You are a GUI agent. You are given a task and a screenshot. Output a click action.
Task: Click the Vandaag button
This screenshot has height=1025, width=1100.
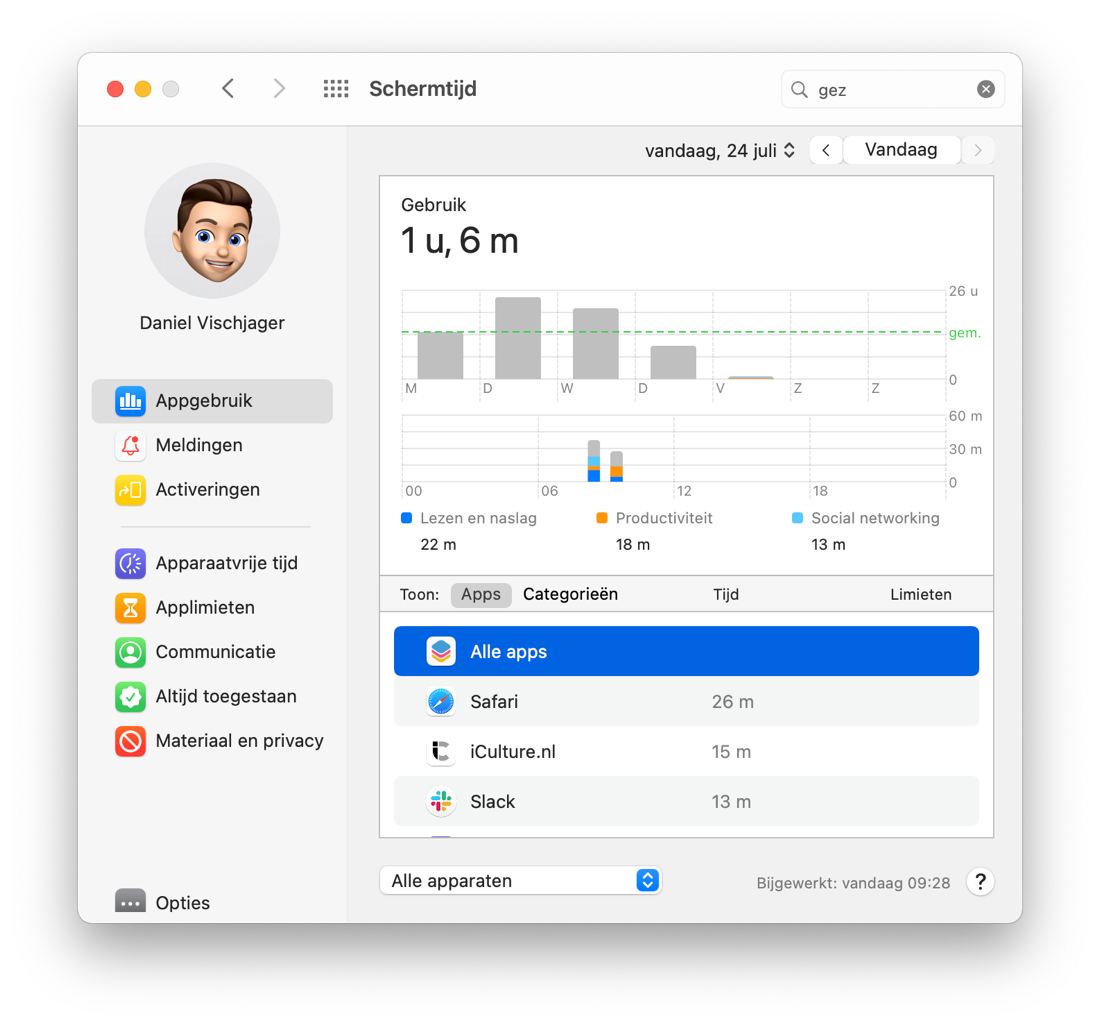901,150
